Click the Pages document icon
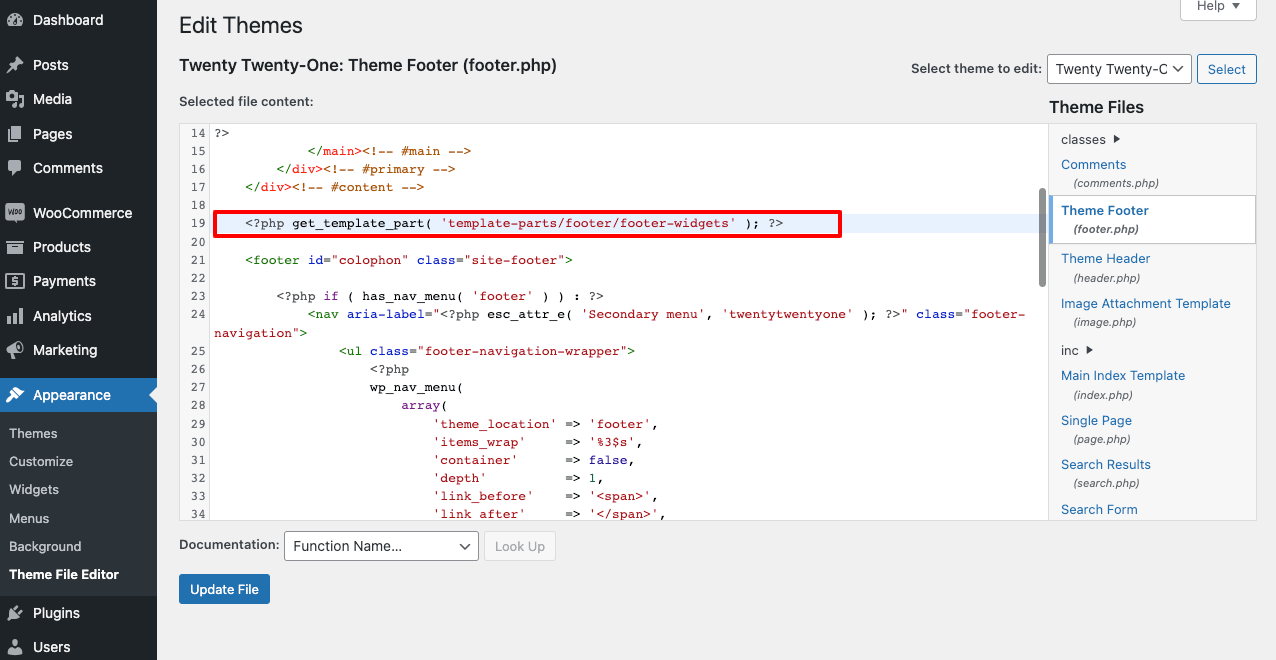The width and height of the screenshot is (1276, 660). (15, 134)
